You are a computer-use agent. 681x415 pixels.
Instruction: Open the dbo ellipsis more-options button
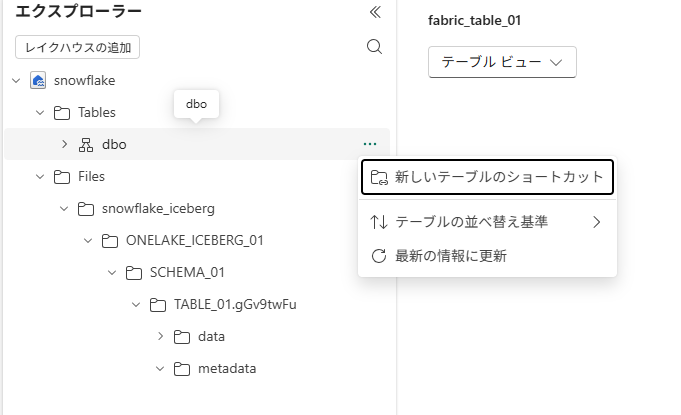(371, 144)
